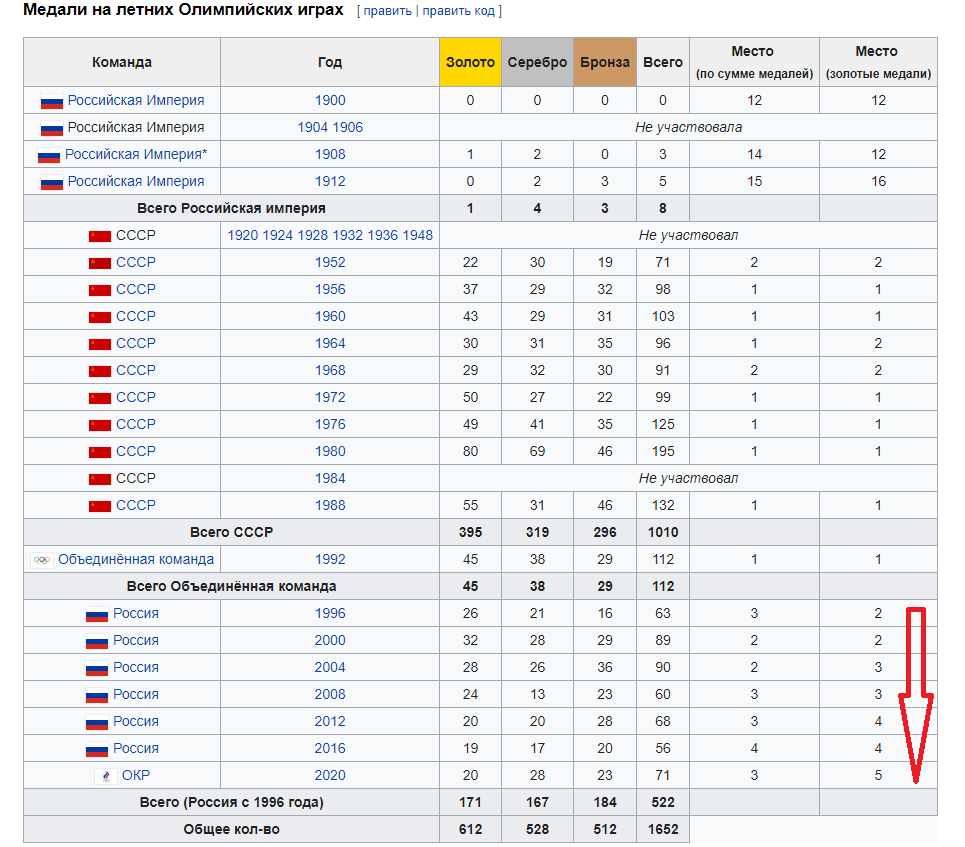
Task: Open the 2012 Olympics year link
Action: 330,721
